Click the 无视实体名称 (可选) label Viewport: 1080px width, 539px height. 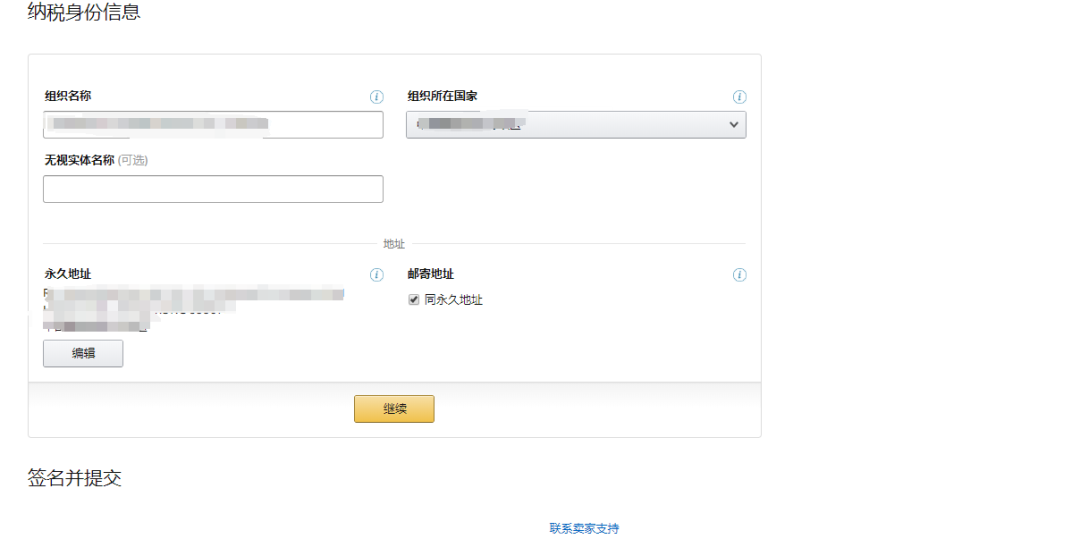click(96, 160)
